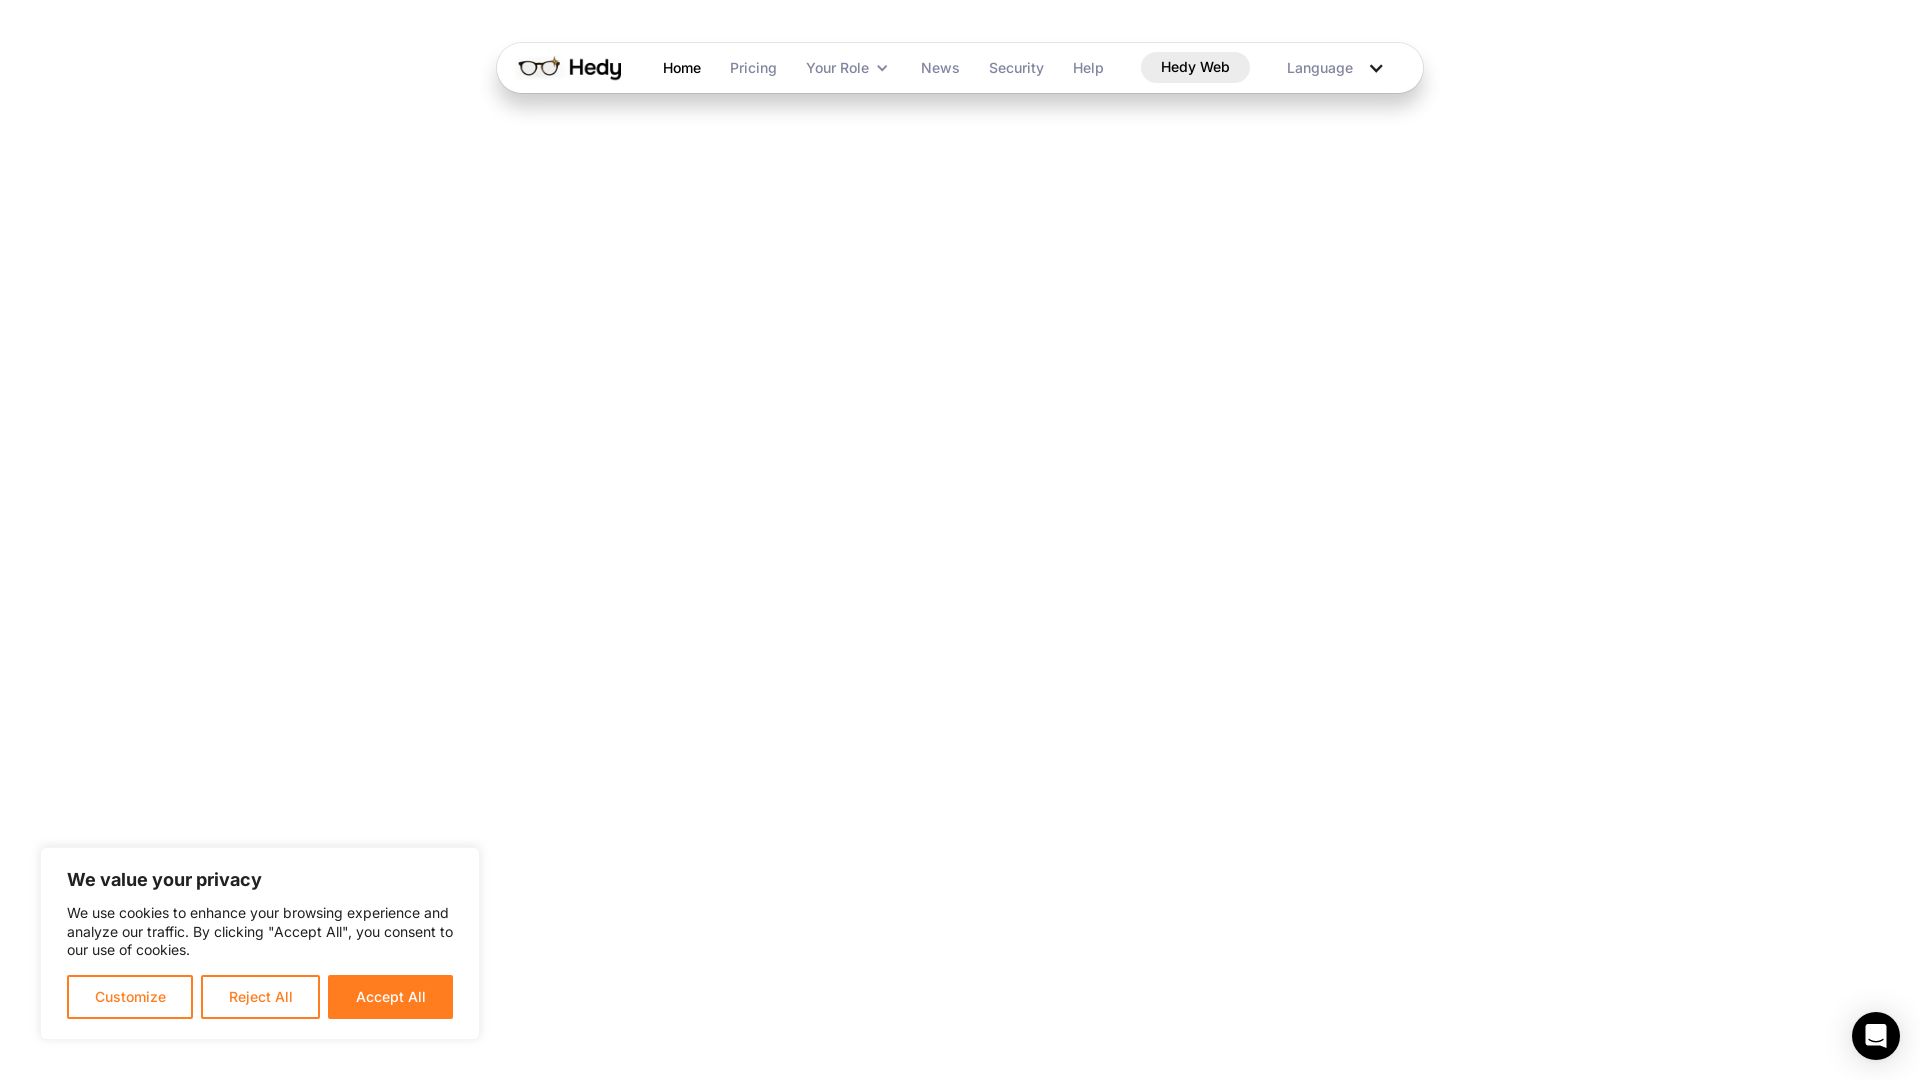The image size is (1920, 1080).
Task: Expand the Your Role chevron arrow
Action: pos(882,68)
